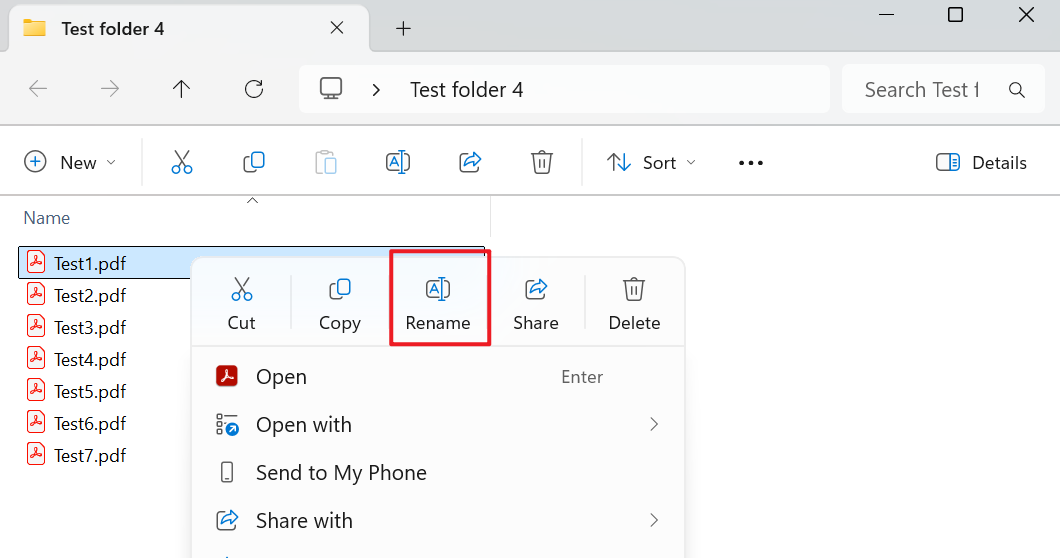Click the Adobe icon beside Open
Screen dimensions: 1060x558
(x=227, y=376)
